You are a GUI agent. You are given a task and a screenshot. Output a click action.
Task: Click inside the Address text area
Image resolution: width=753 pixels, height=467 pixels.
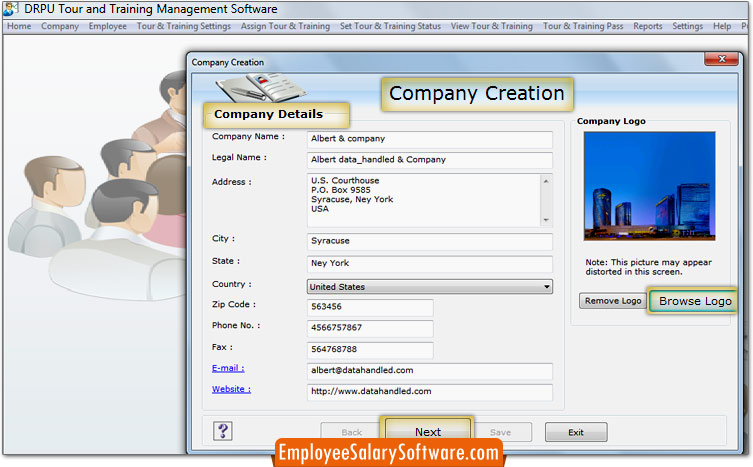424,200
